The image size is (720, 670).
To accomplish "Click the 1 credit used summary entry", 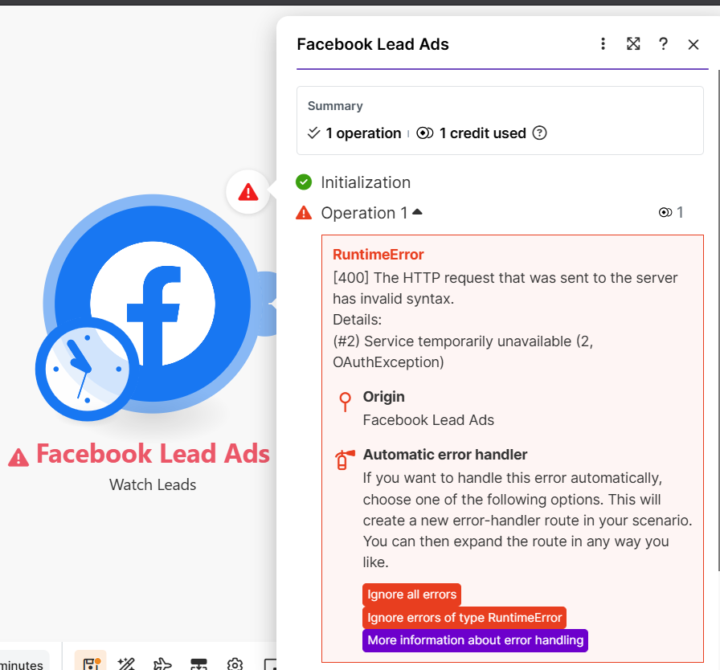I will 472,133.
